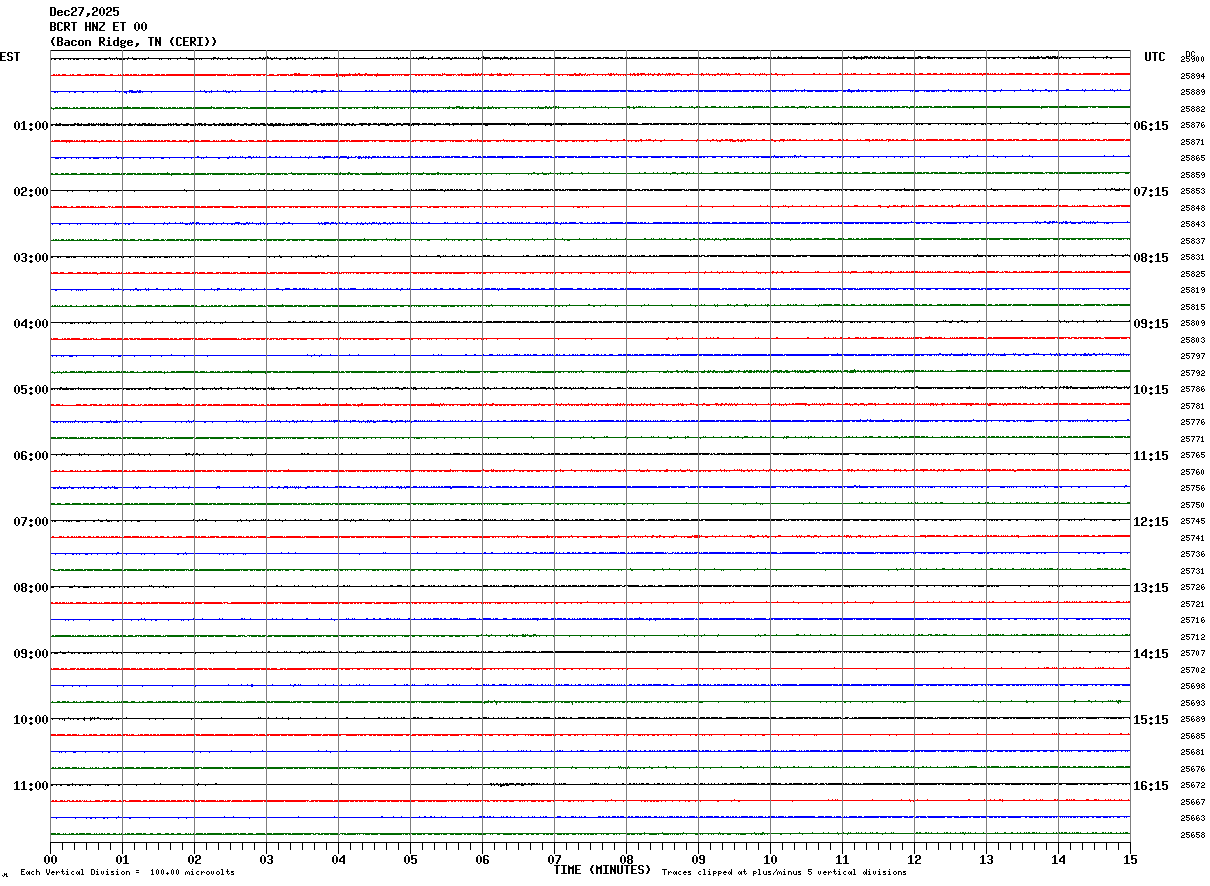Click the 06:15 UTC time label
The height and width of the screenshot is (886, 1210).
1151,126
